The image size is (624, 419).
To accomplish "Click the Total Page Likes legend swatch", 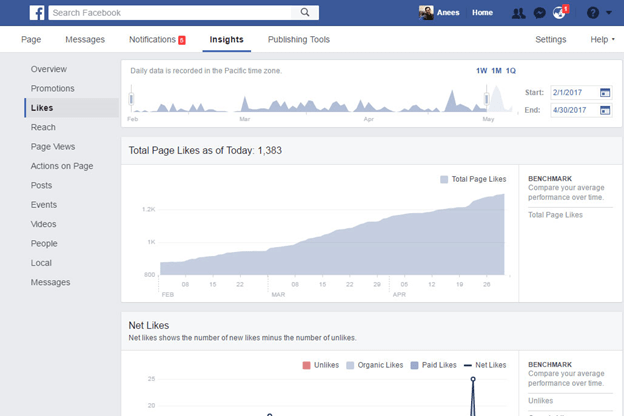I will [x=444, y=179].
